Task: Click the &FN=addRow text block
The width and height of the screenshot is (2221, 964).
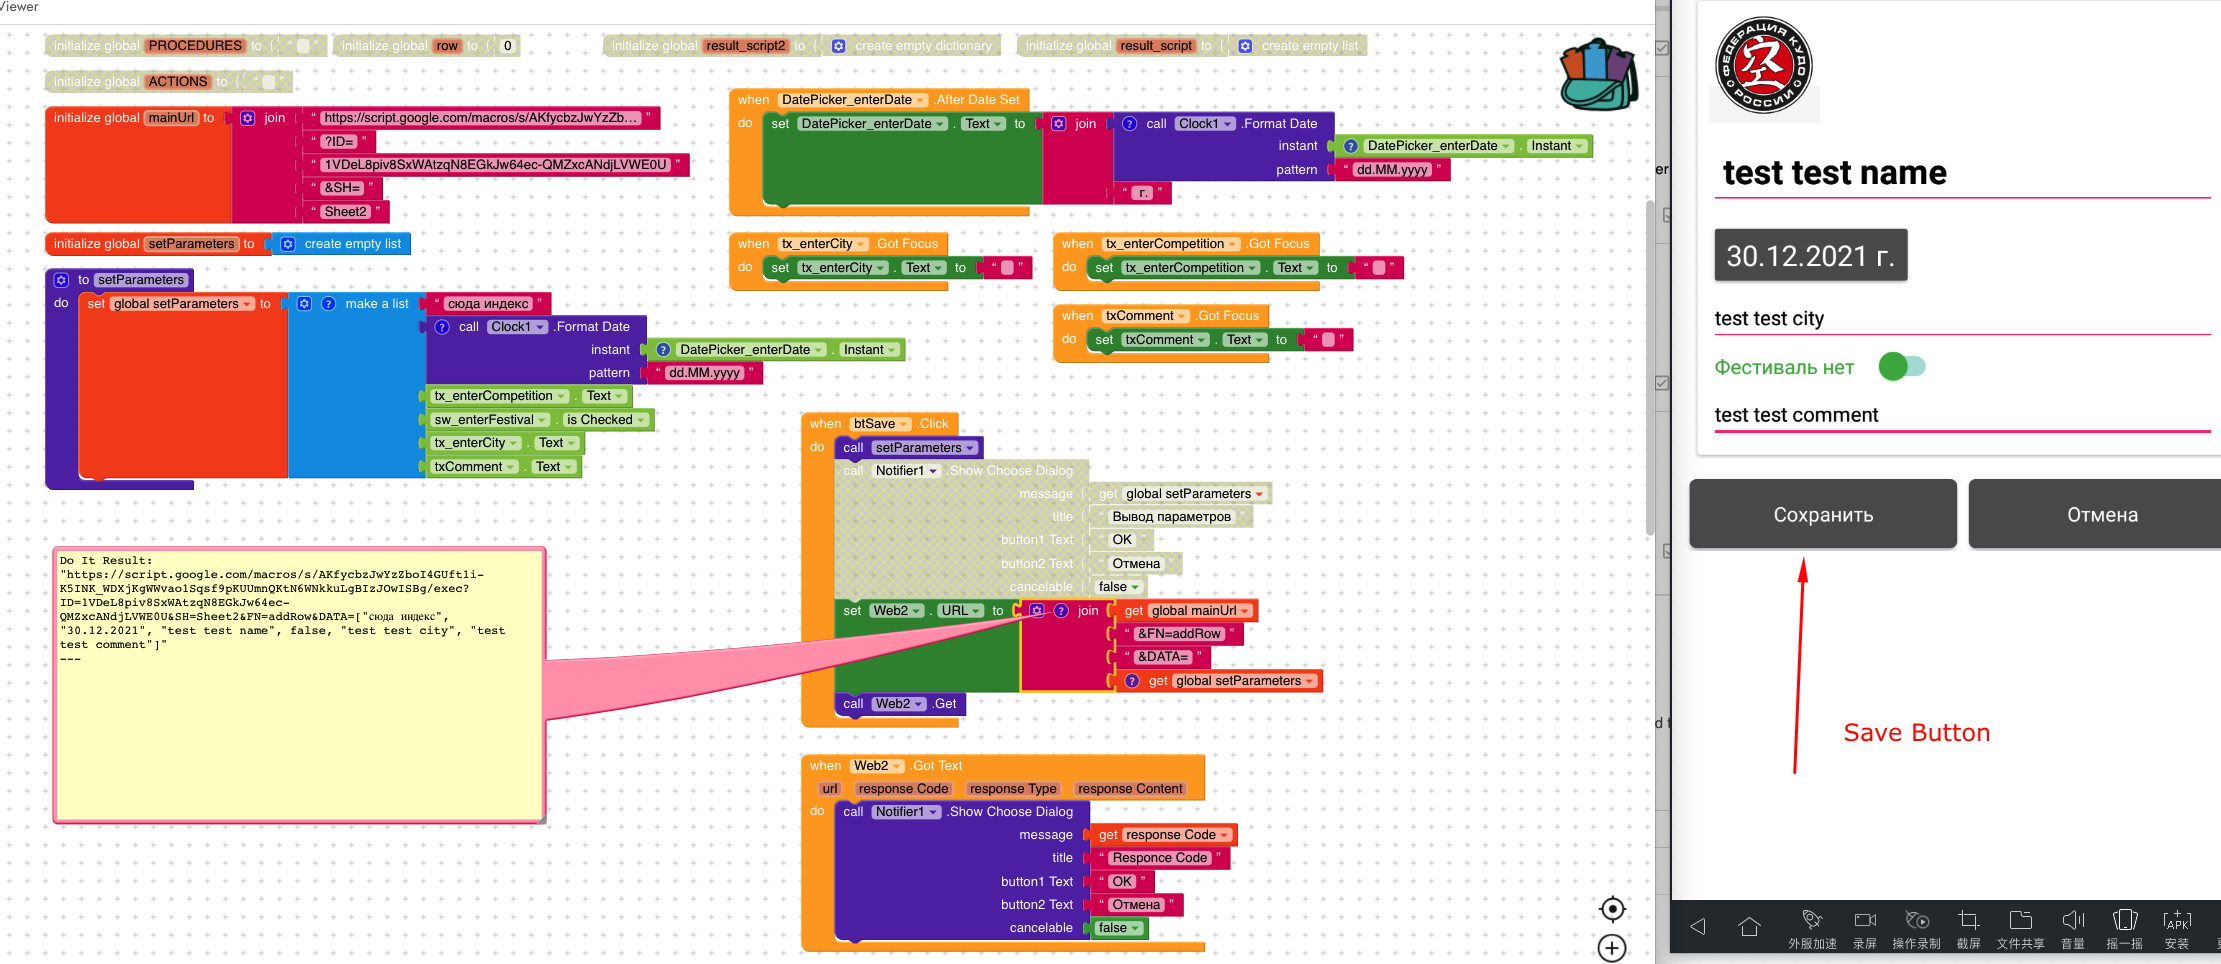Action: (1179, 634)
